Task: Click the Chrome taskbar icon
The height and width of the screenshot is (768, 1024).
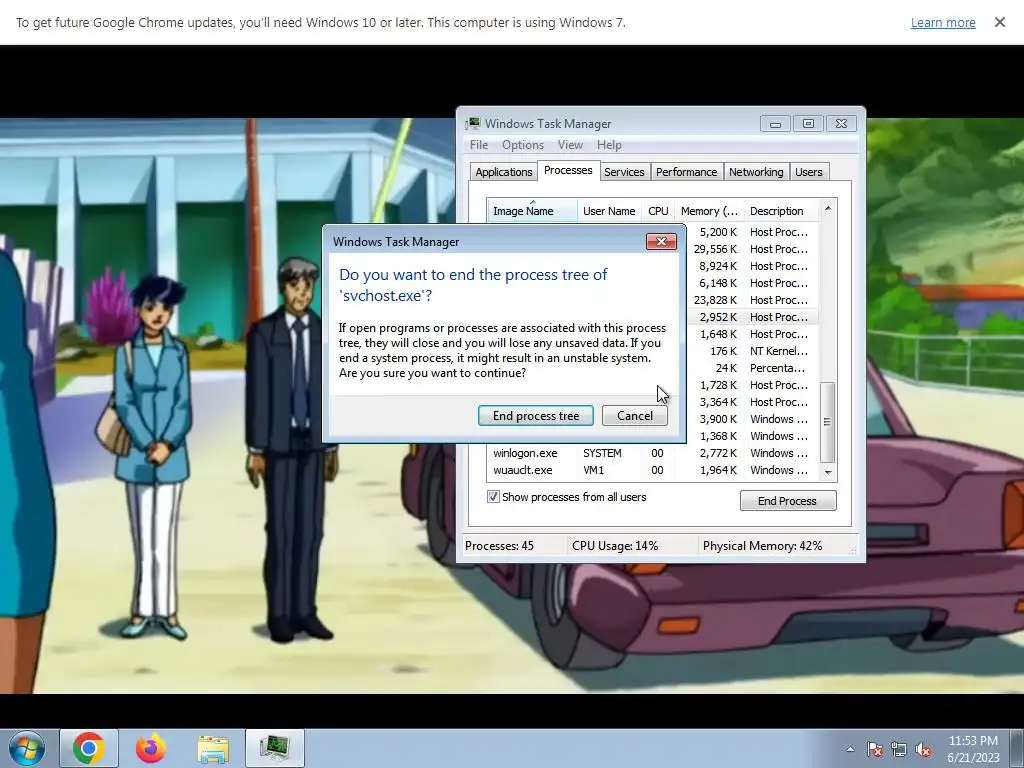Action: [89, 748]
